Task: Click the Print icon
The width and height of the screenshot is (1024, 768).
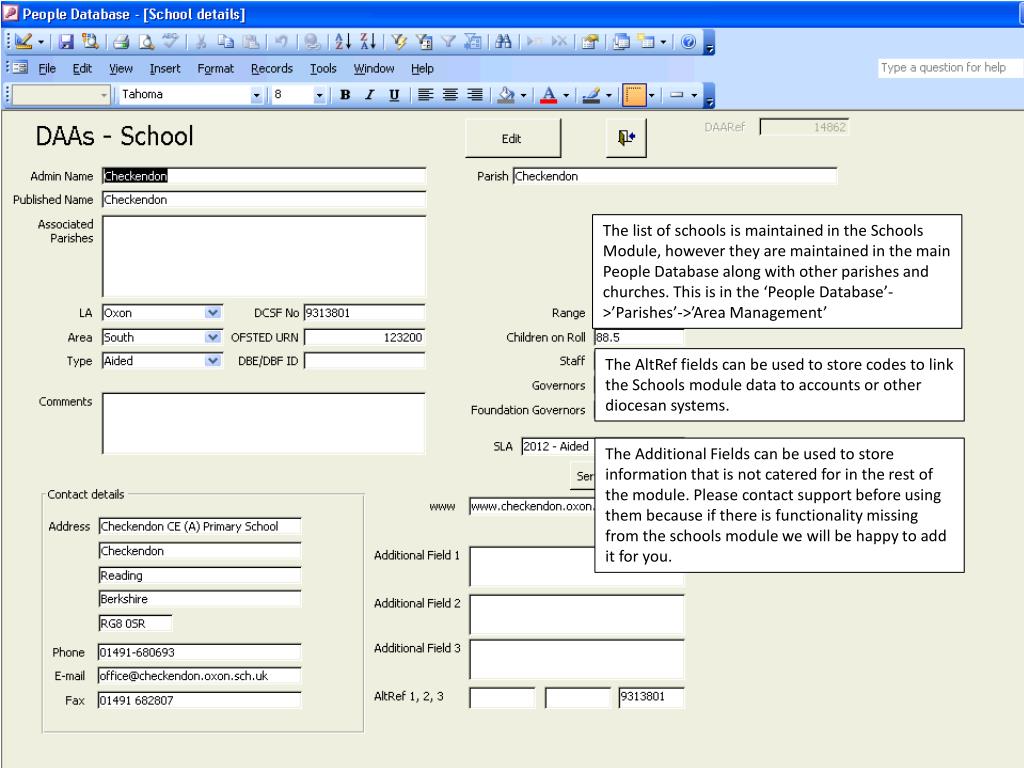Action: [121, 42]
